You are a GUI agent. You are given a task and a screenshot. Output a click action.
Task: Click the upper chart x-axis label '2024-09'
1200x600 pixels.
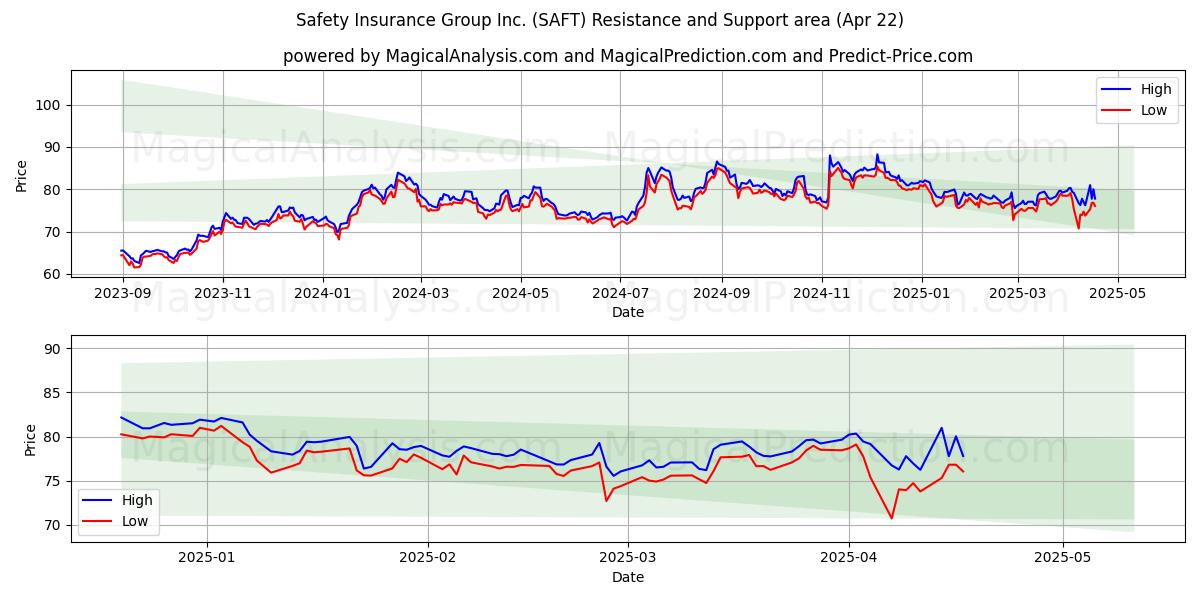(x=722, y=295)
